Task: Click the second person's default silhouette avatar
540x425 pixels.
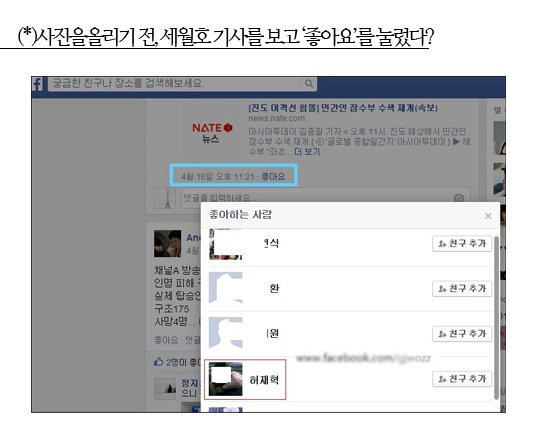Action: [226, 288]
